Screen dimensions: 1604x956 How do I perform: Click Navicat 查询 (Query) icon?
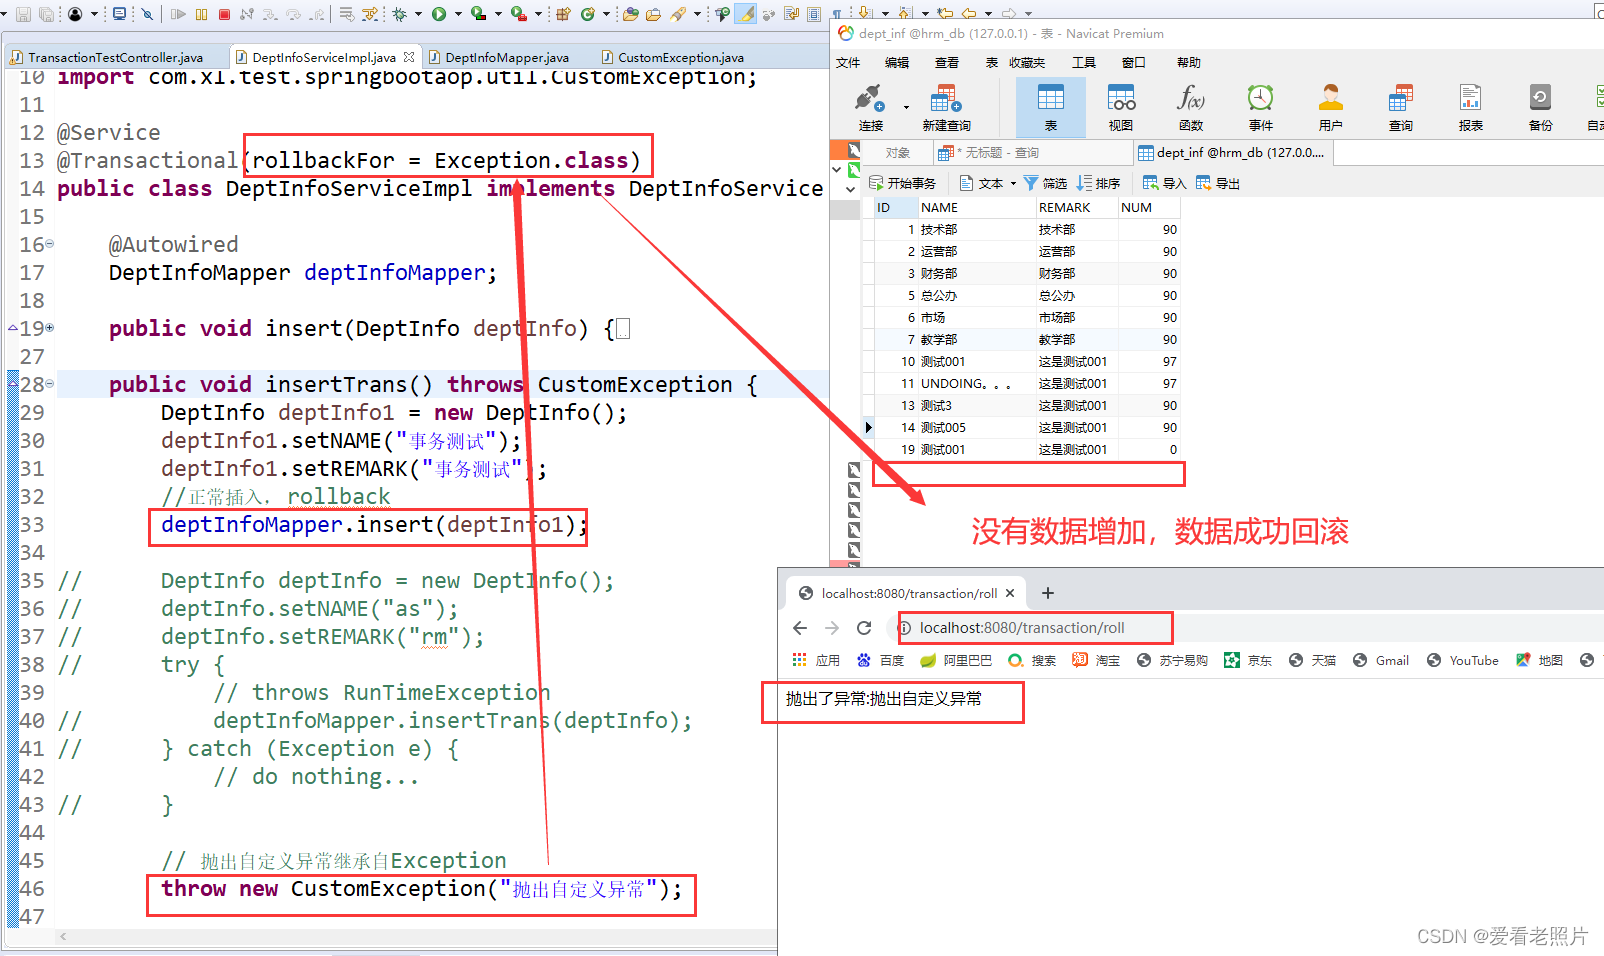click(x=1400, y=108)
